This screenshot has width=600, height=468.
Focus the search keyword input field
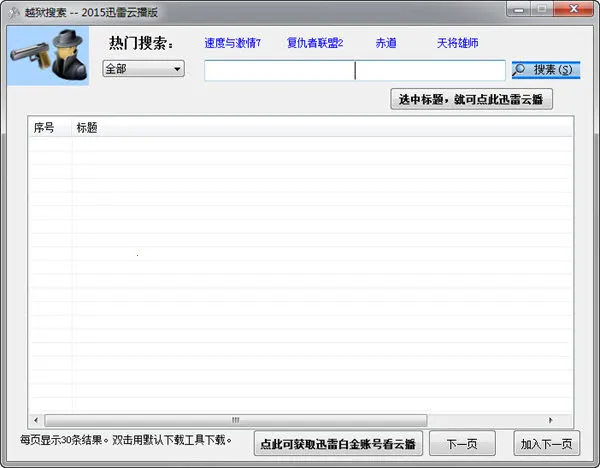354,70
